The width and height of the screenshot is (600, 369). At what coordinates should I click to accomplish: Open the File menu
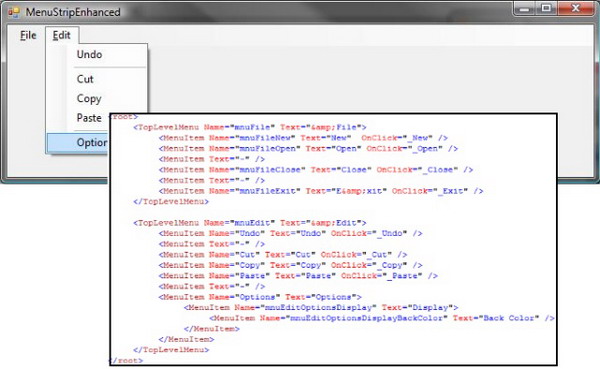[28, 35]
